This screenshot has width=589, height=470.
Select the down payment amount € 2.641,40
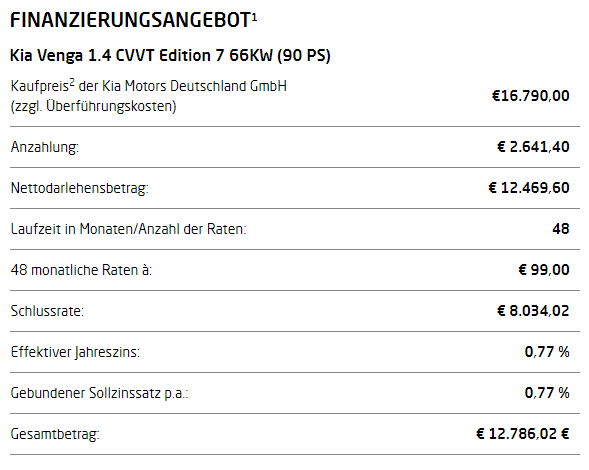(x=533, y=147)
